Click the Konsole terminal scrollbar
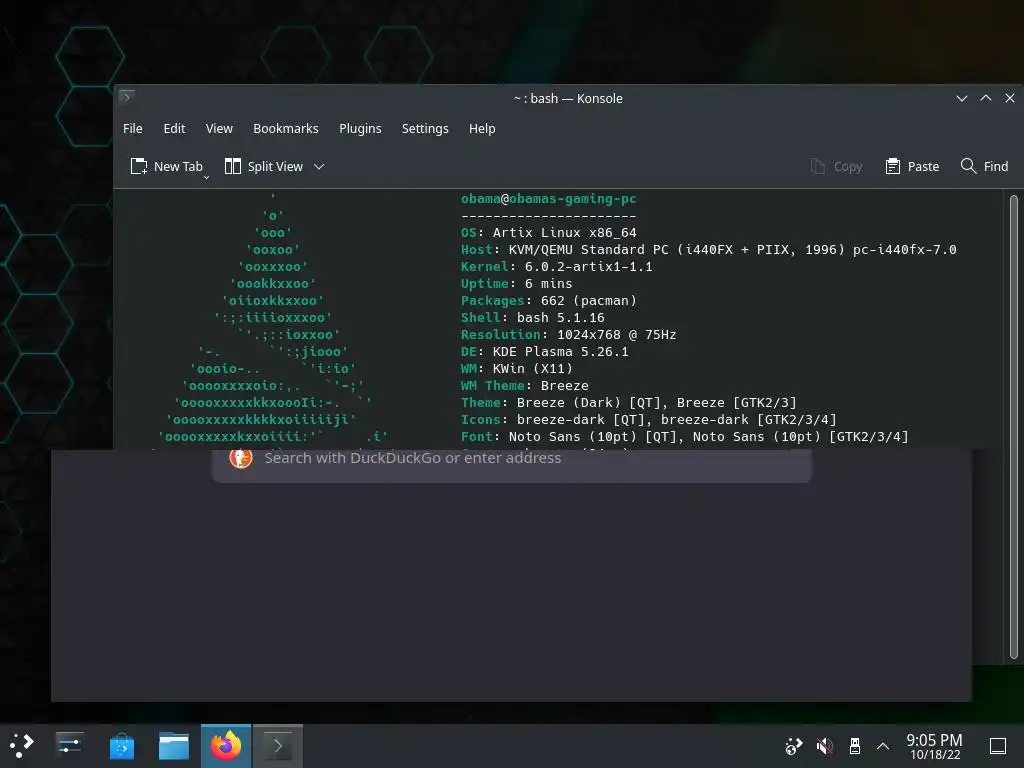The height and width of the screenshot is (768, 1024). [x=1014, y=427]
